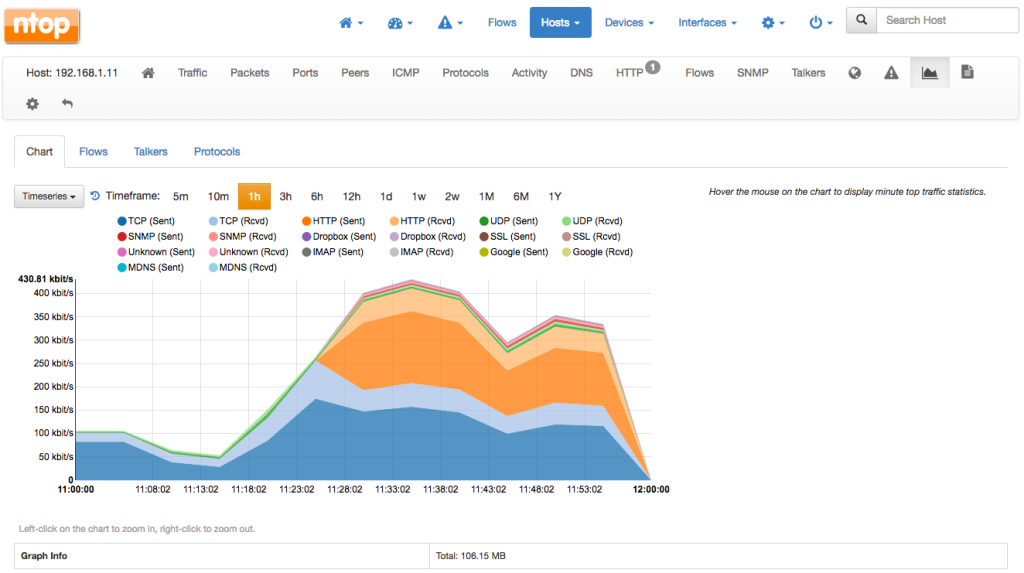The width and height of the screenshot is (1024, 573).
Task: Open the Protocols host menu item
Action: coord(465,73)
